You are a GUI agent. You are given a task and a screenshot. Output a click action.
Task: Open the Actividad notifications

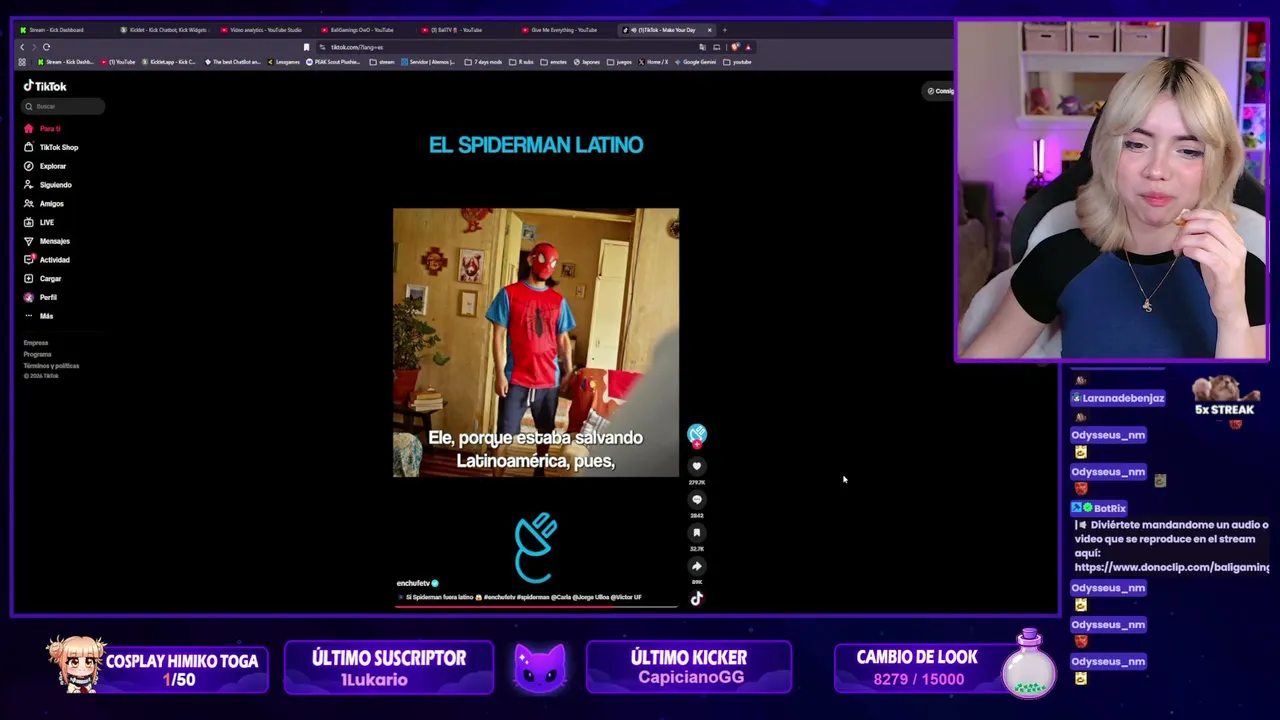(x=55, y=260)
